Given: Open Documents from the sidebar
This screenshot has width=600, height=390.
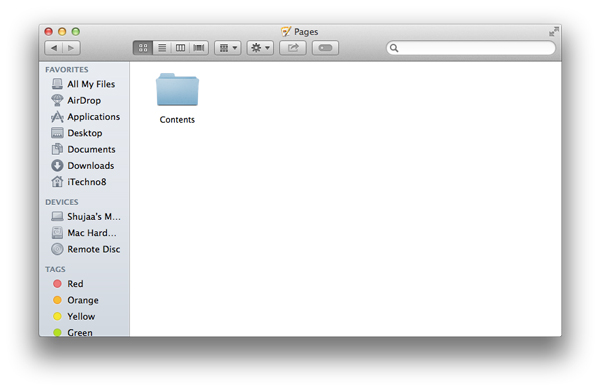Looking at the screenshot, I should click(83, 149).
